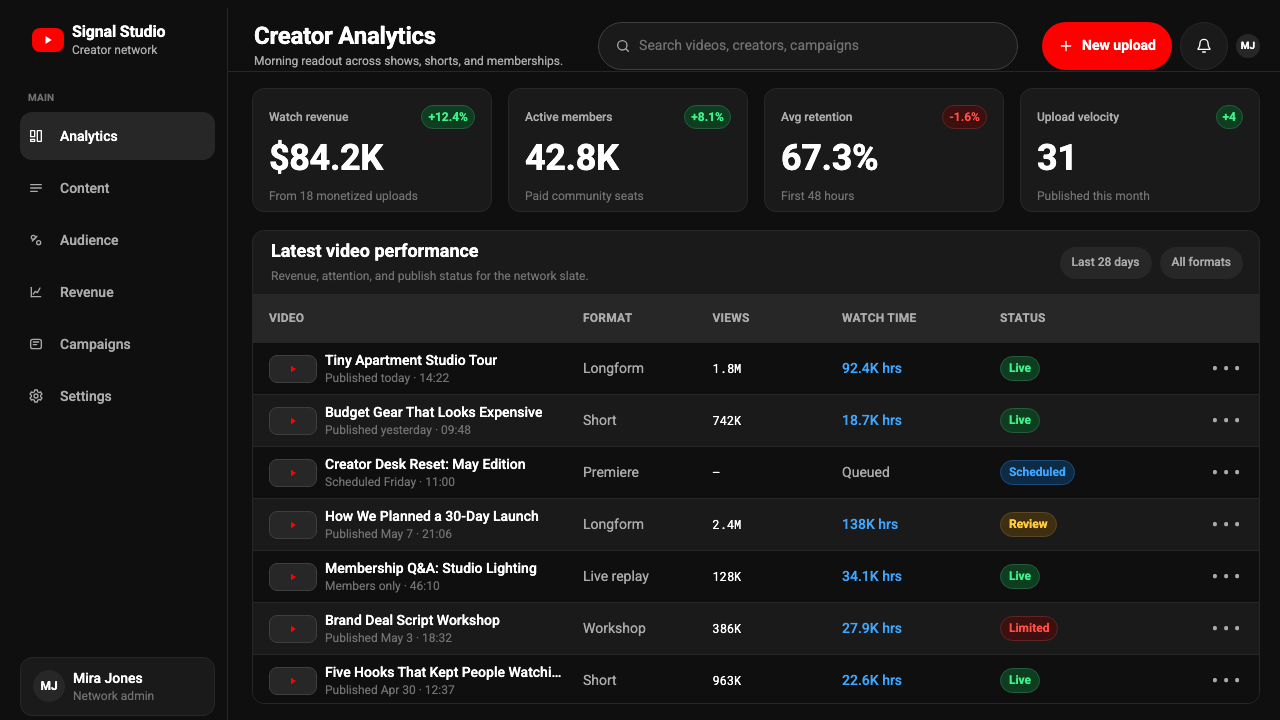Click the VIEWS column header
This screenshot has width=1280, height=720.
tap(731, 318)
